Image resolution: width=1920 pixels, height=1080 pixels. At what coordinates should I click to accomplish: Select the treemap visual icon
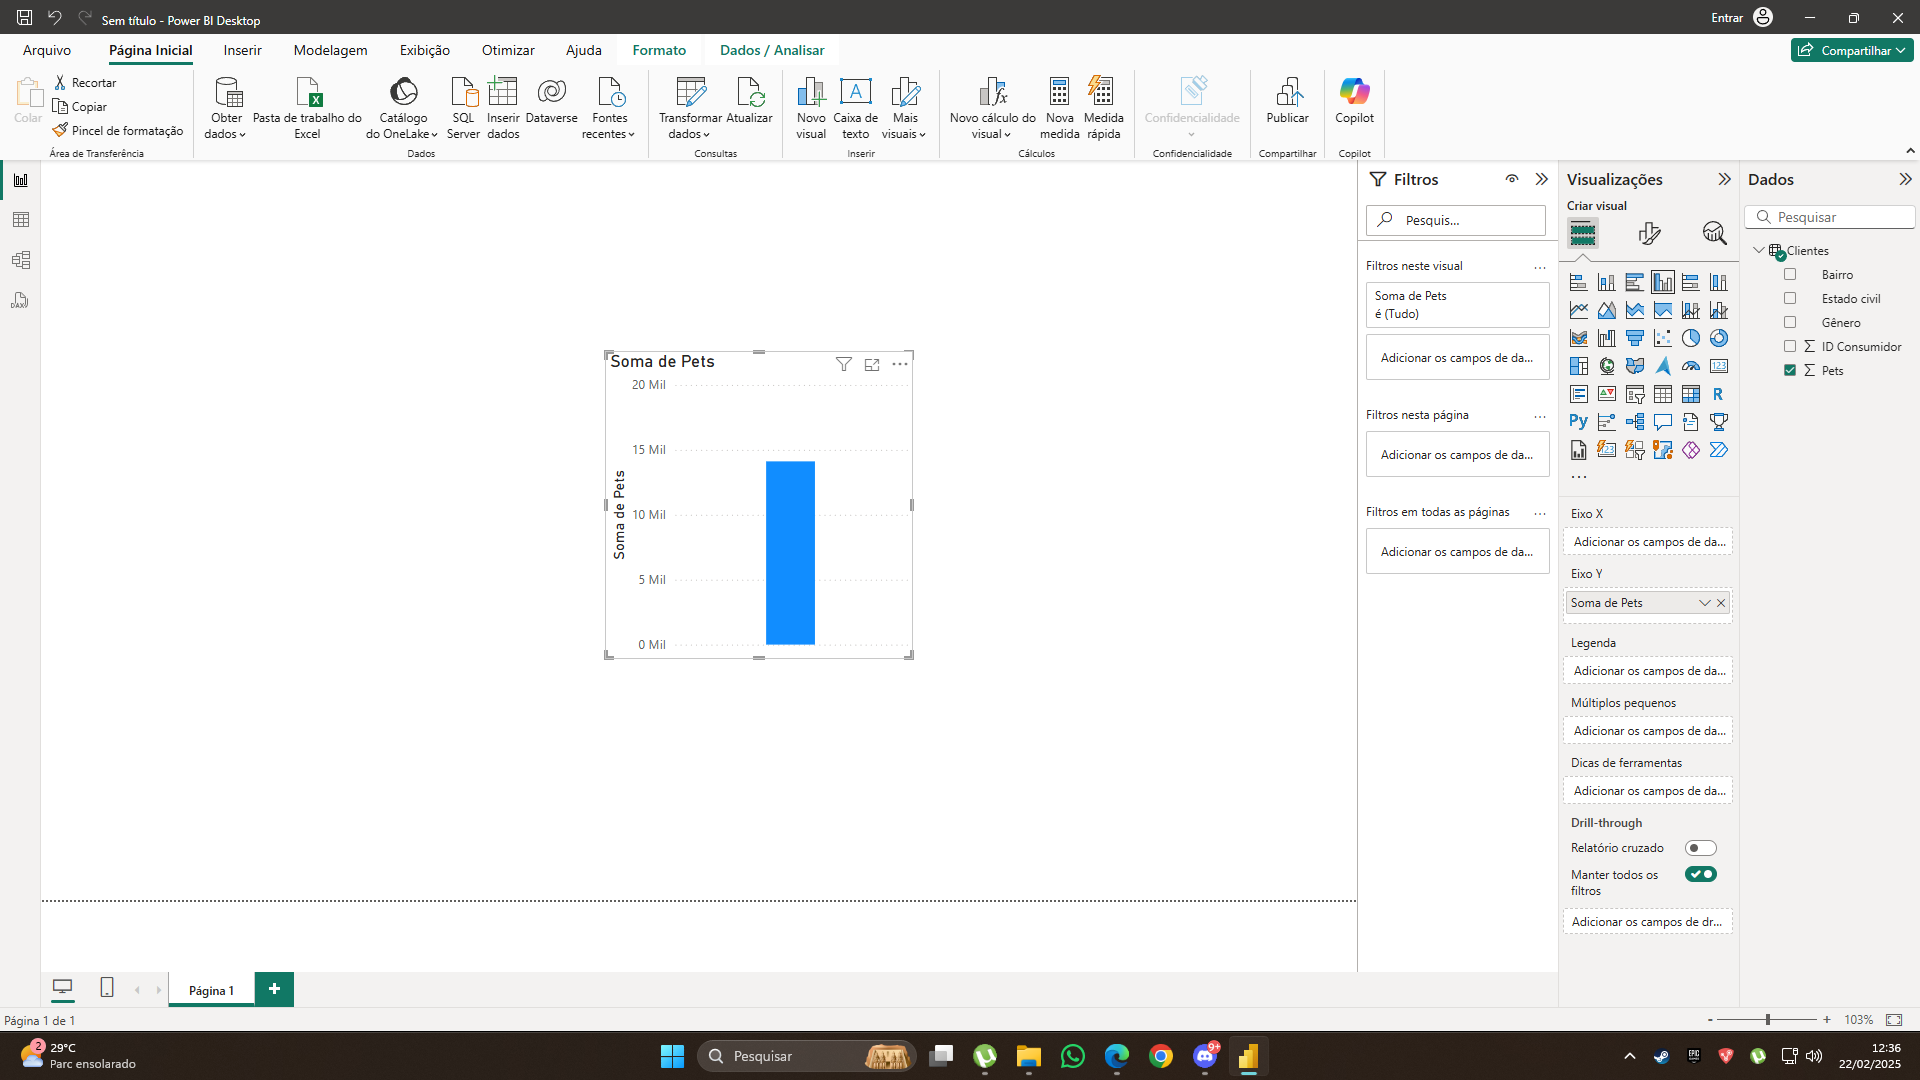click(x=1579, y=366)
